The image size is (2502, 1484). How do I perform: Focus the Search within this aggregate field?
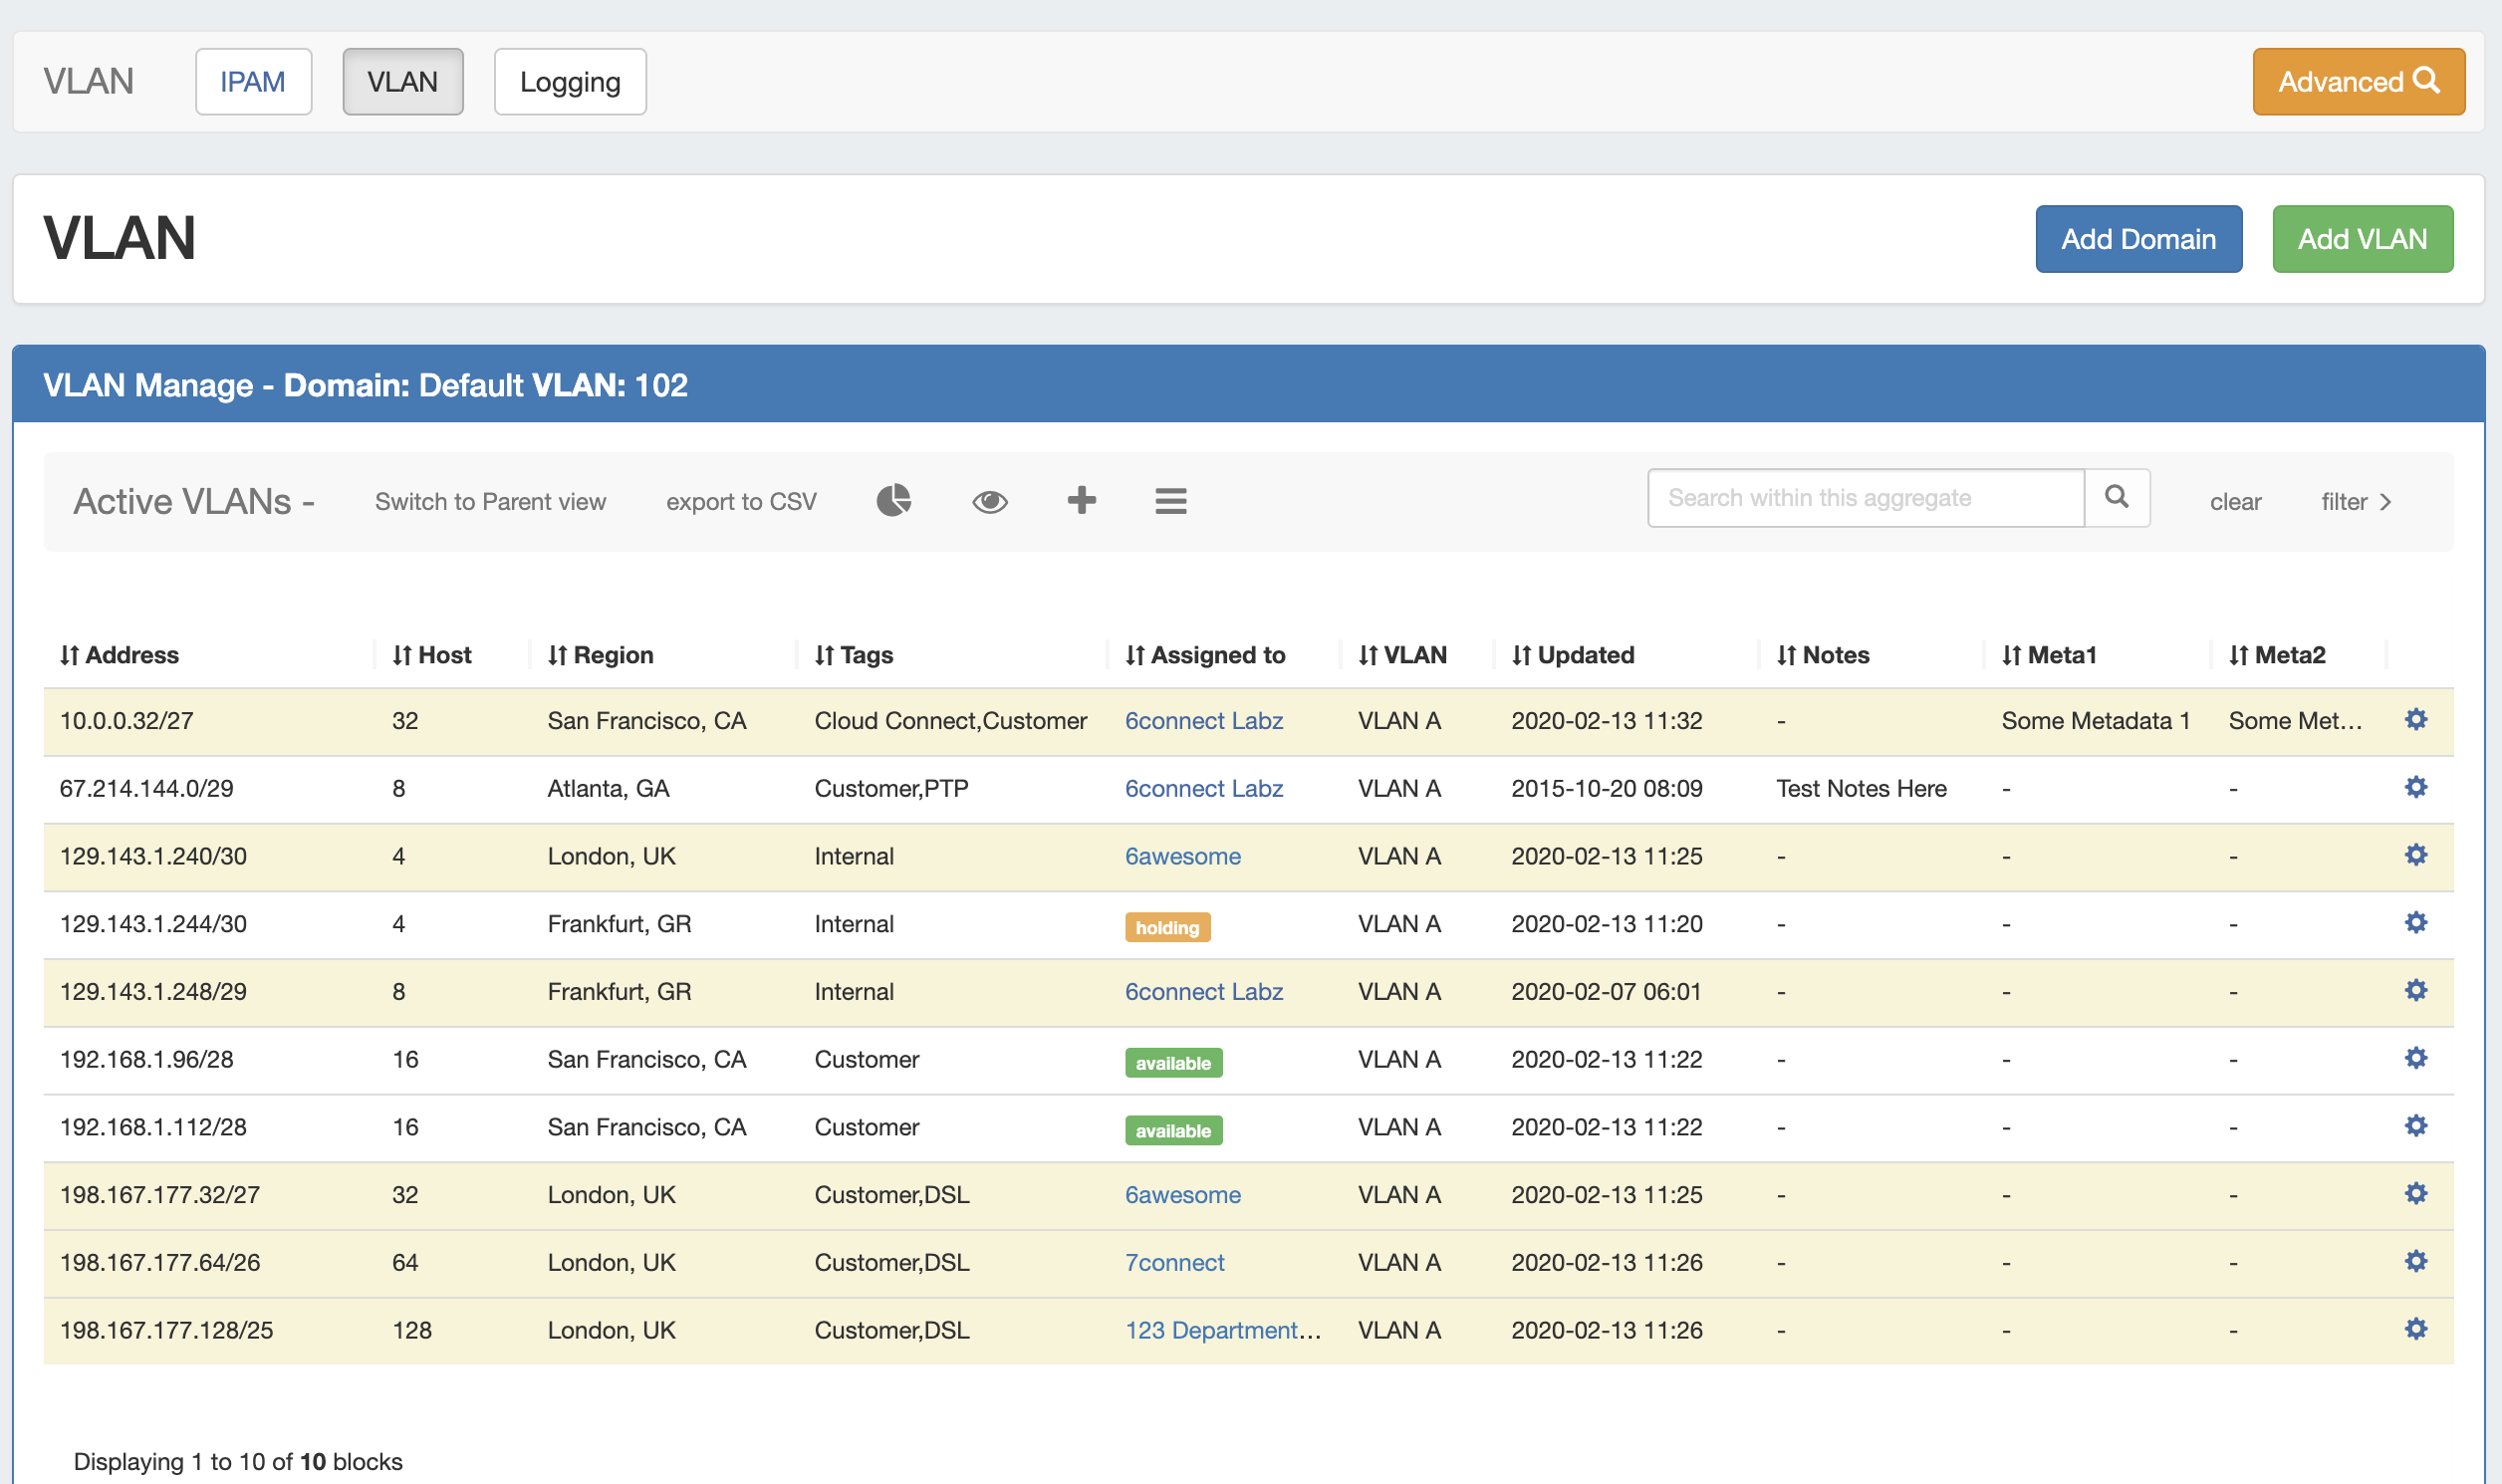click(1864, 498)
